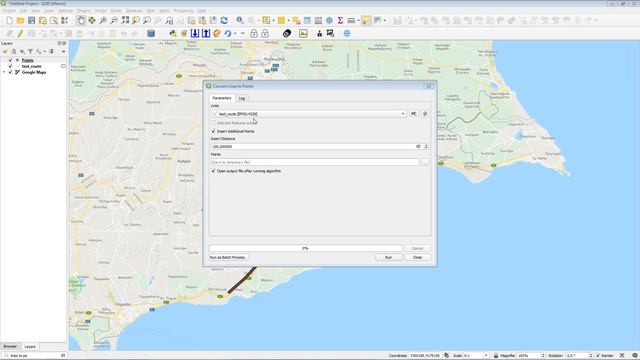Zoom to full extent using the four-arrows icon
The width and height of the screenshot is (640, 360).
pos(125,20)
